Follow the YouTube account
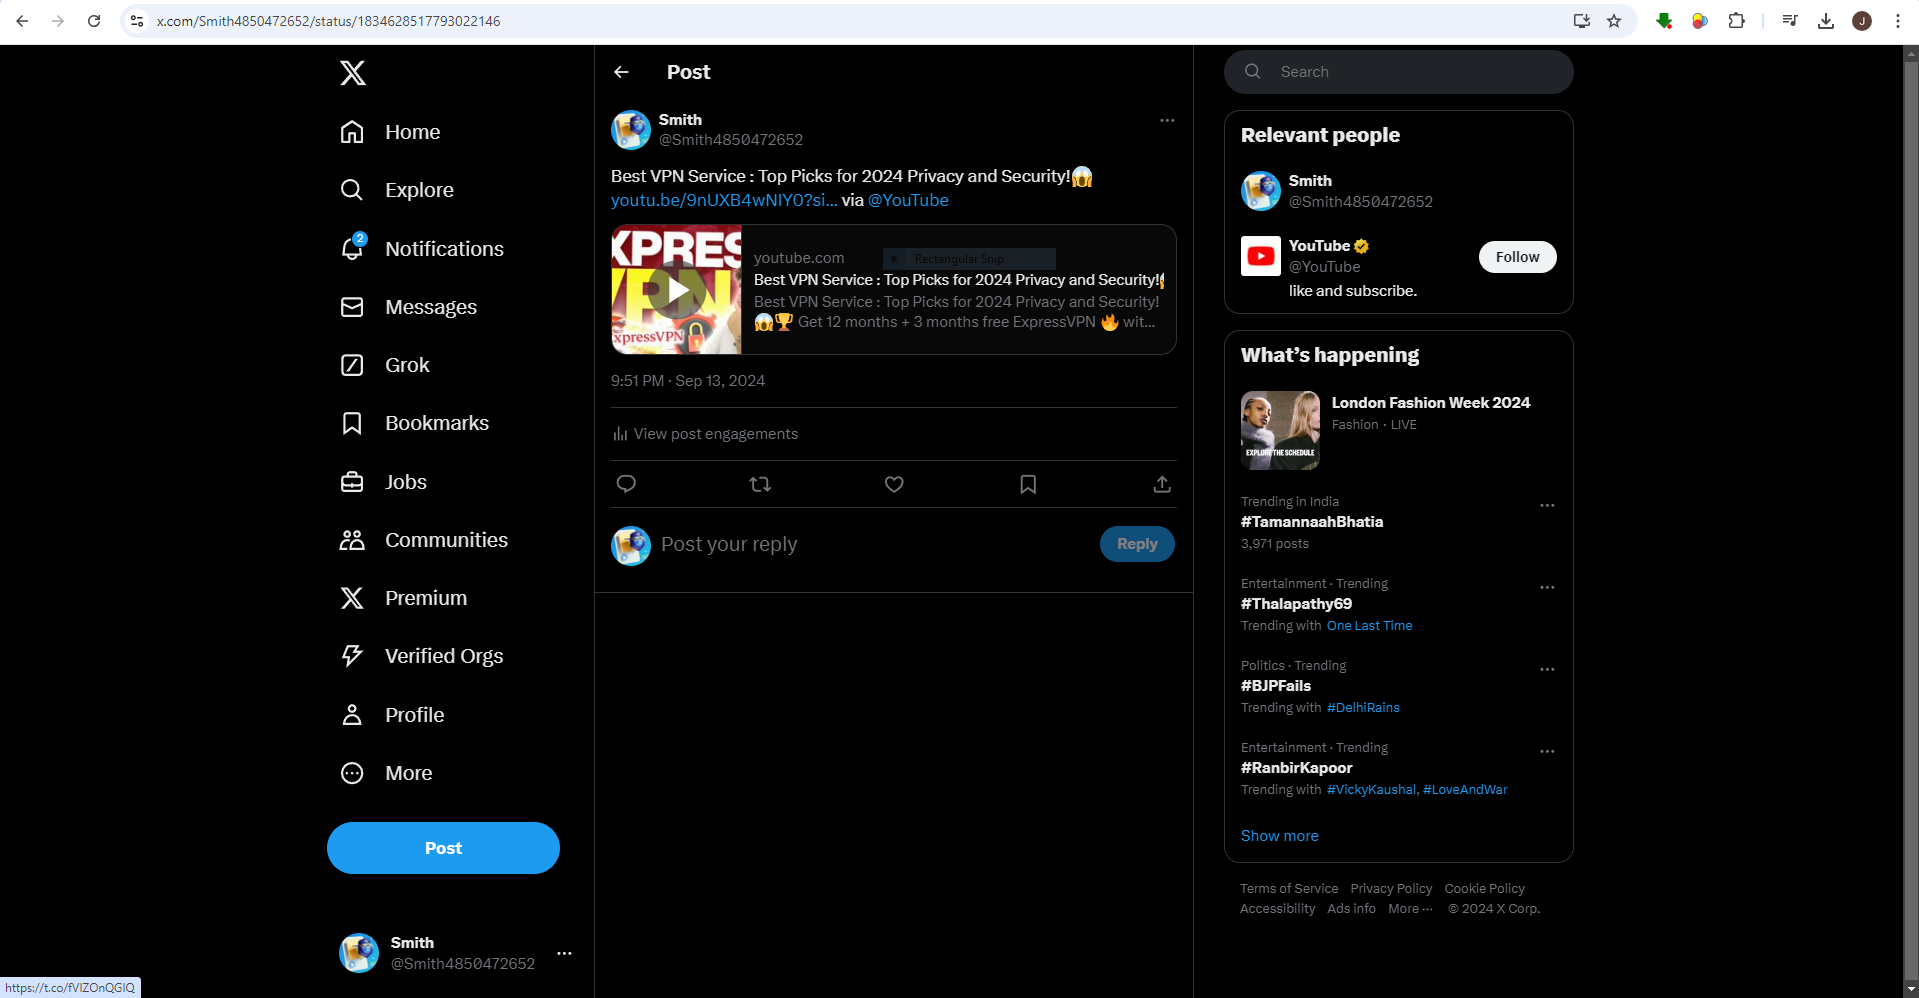Viewport: 1919px width, 998px height. click(x=1517, y=257)
